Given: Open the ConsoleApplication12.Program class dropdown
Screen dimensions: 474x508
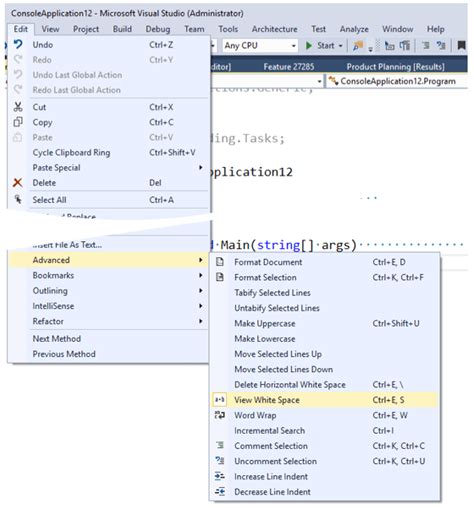Looking at the screenshot, I should 397,81.
